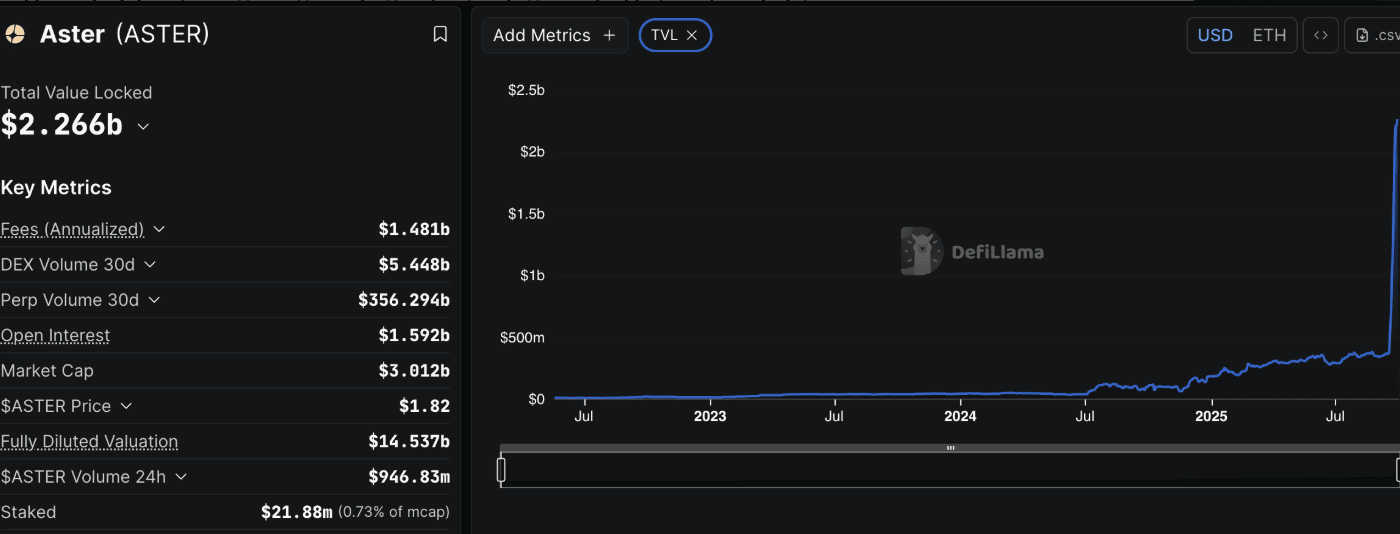Expand $ASTER Volume 24h details

pyautogui.click(x=181, y=477)
